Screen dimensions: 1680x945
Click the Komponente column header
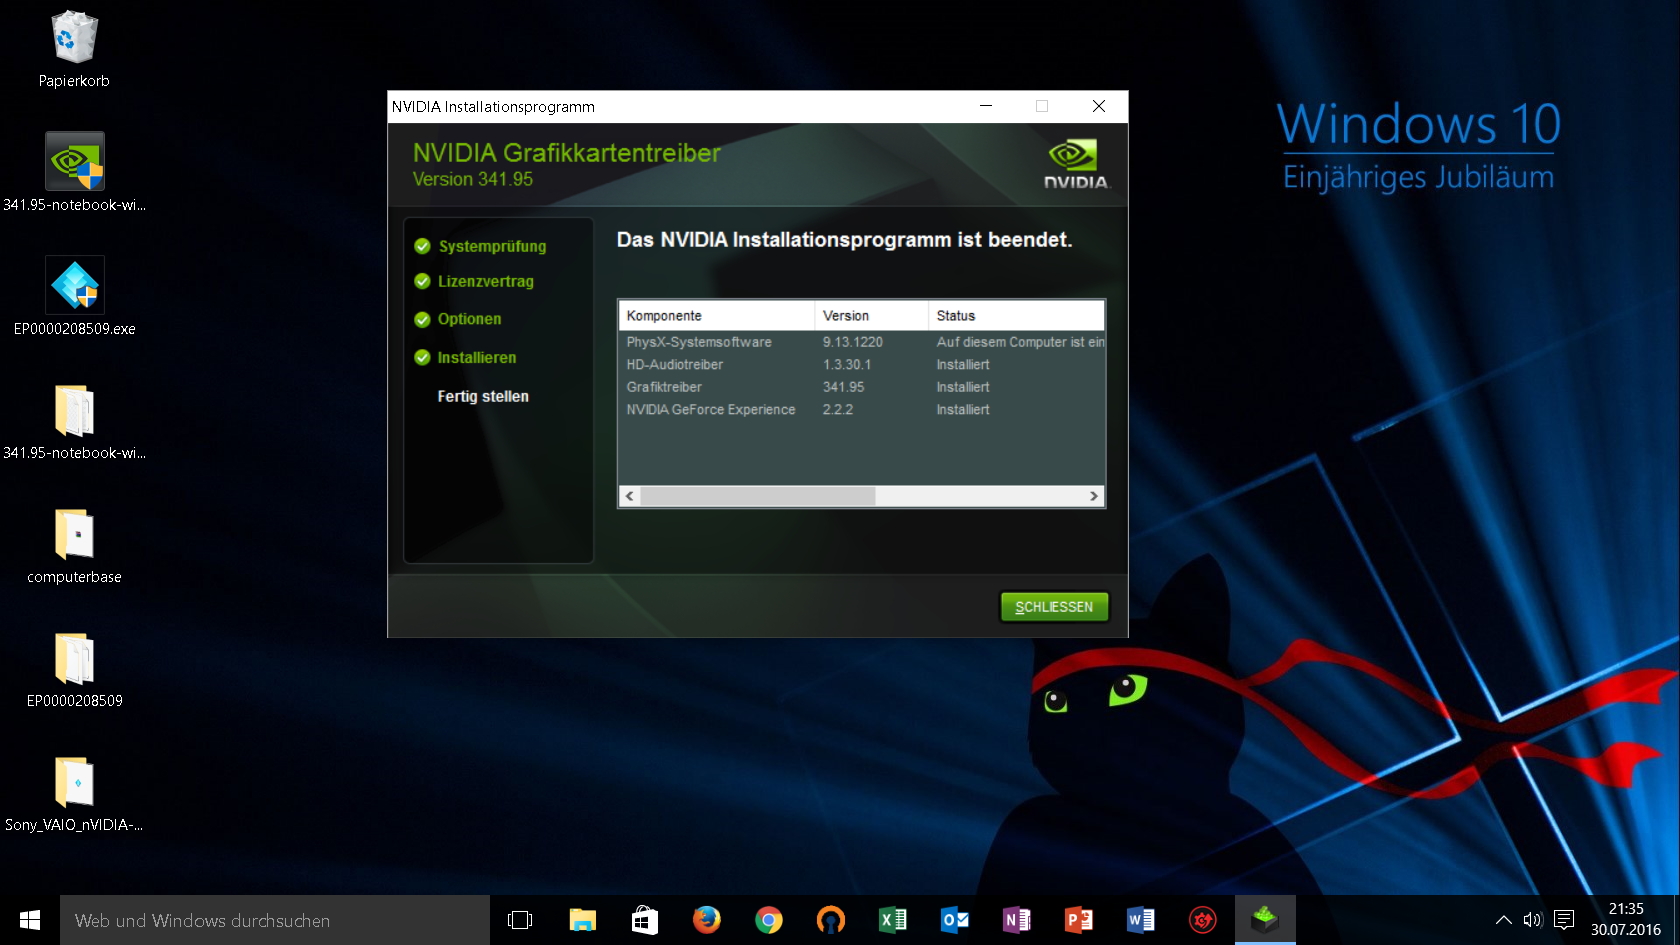coord(717,315)
